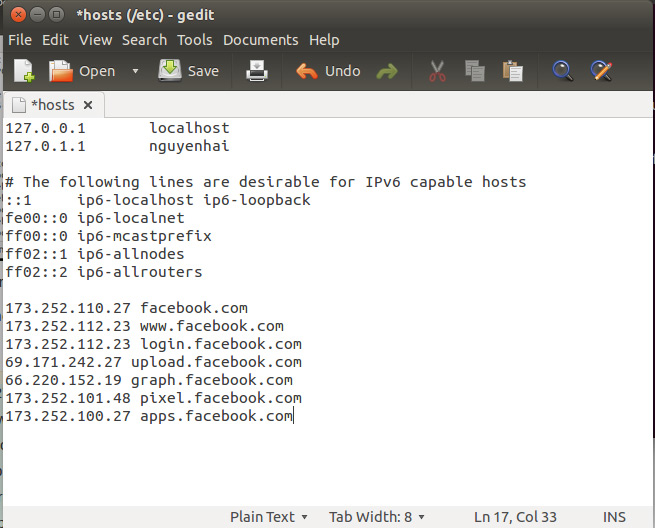The width and height of the screenshot is (655, 528).
Task: Expand the Open recent files arrow
Action: (135, 71)
